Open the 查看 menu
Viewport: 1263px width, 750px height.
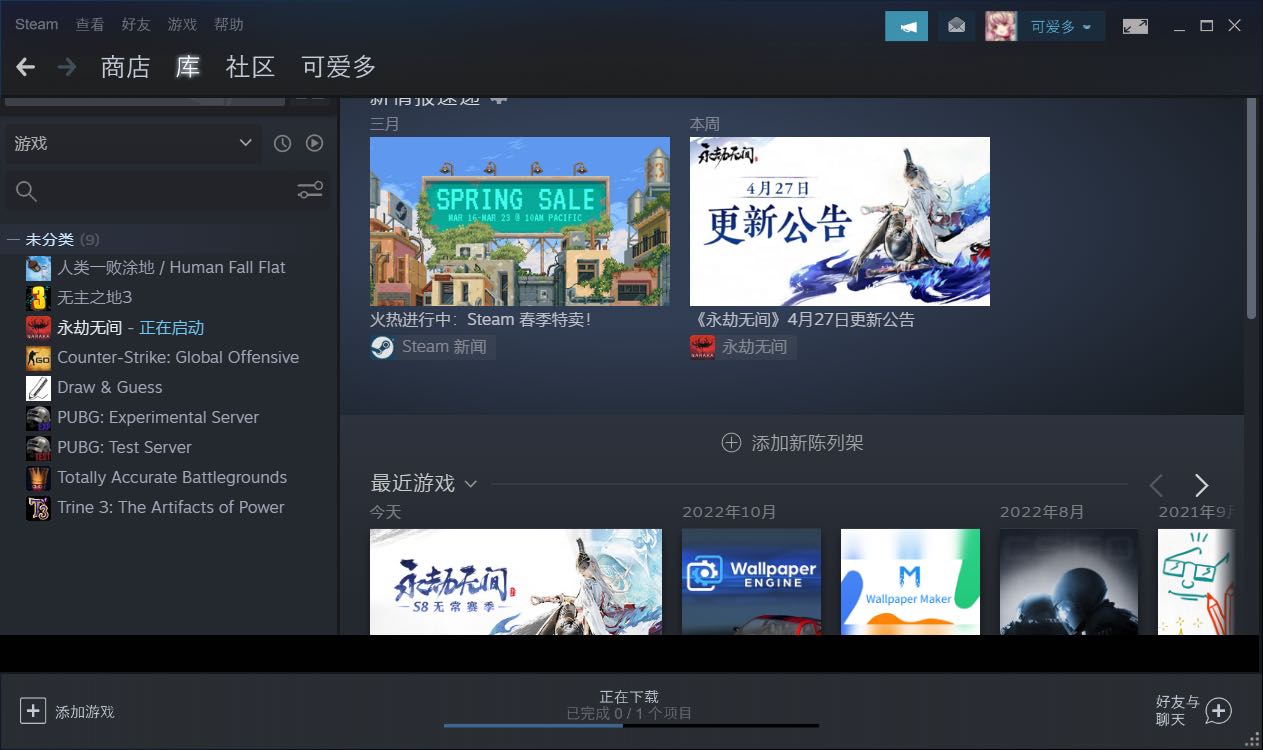tap(90, 24)
